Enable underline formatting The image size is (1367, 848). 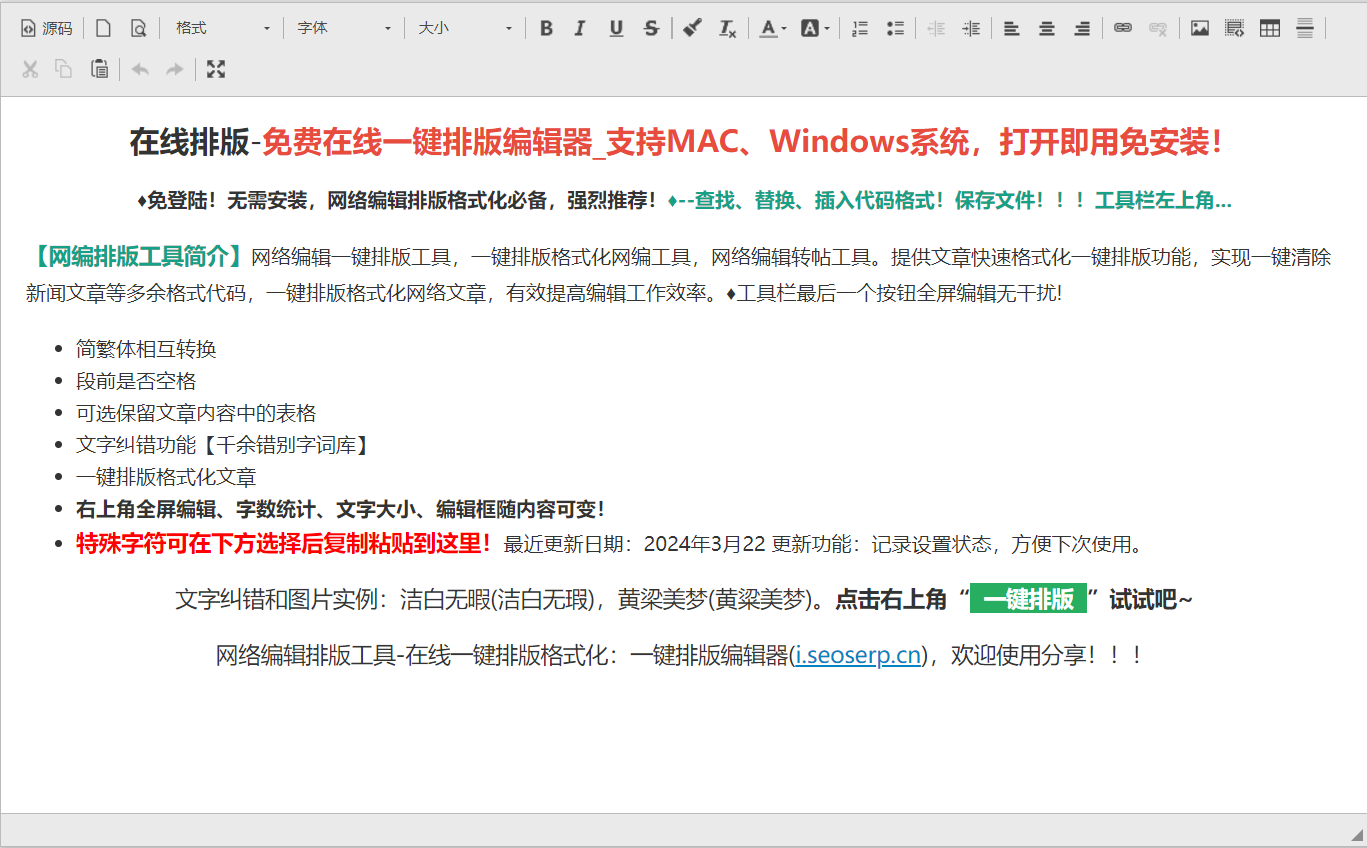tap(616, 28)
